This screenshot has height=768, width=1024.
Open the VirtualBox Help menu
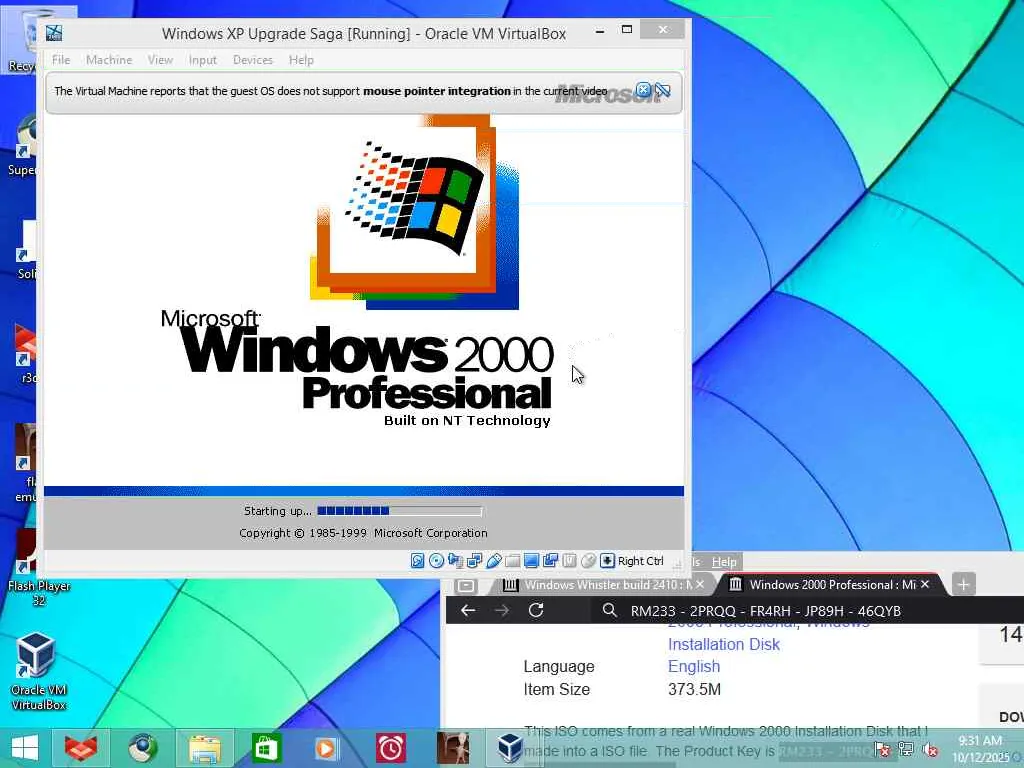coord(301,59)
